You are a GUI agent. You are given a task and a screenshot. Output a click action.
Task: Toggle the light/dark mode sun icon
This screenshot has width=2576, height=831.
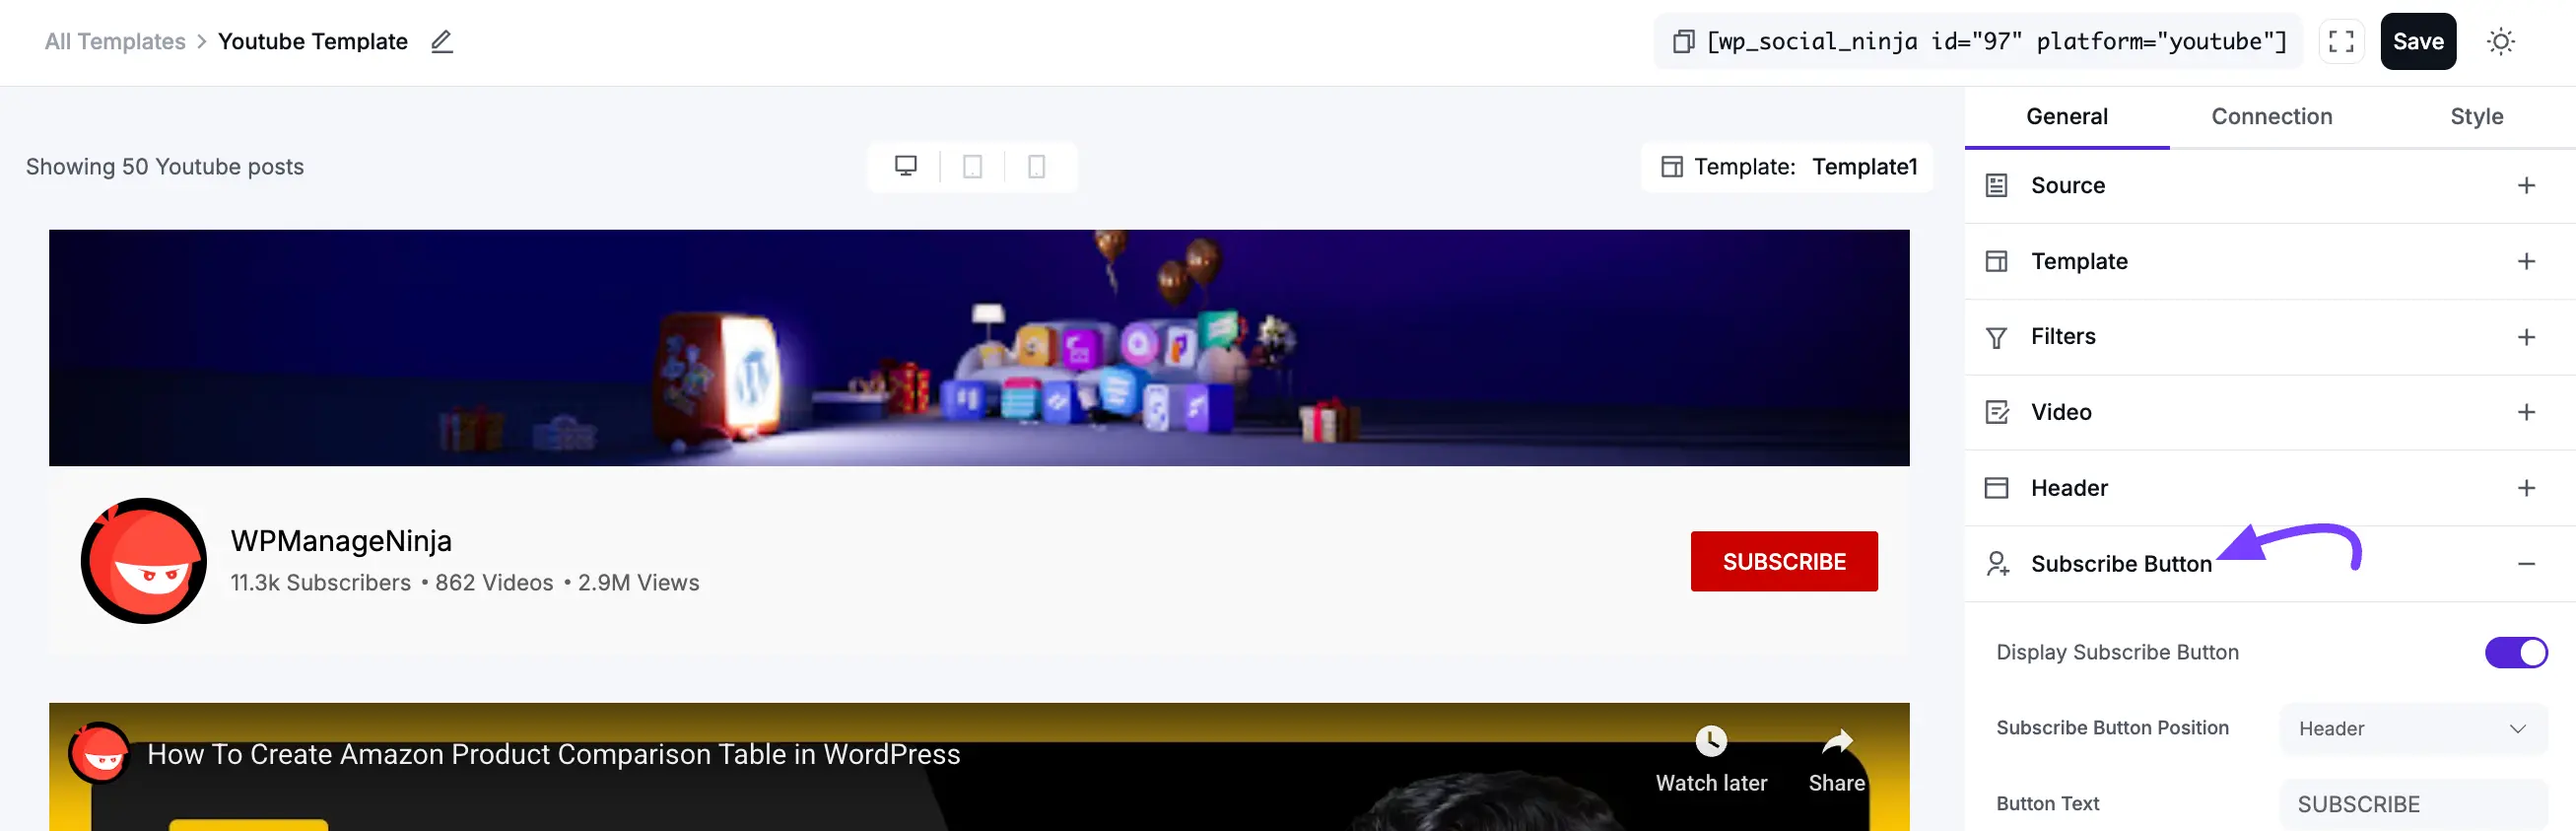tap(2500, 41)
